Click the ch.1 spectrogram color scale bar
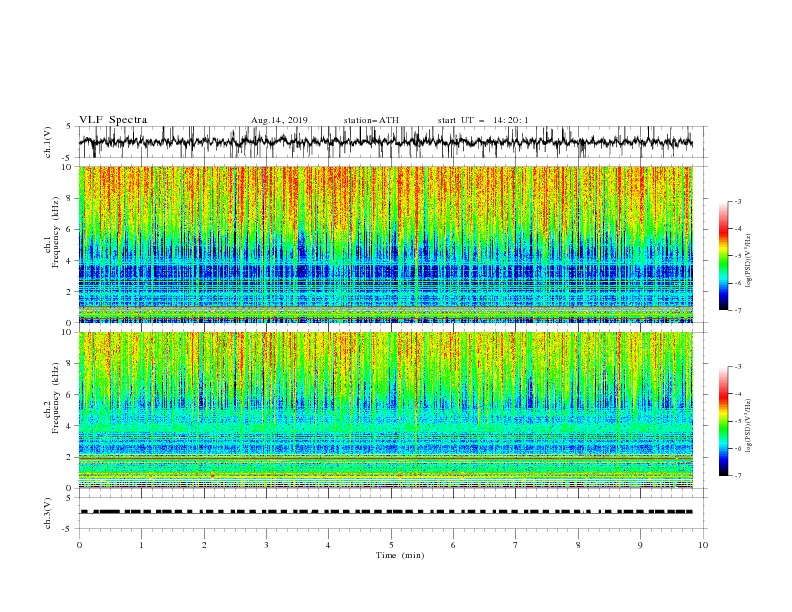The height and width of the screenshot is (612, 792). [723, 256]
